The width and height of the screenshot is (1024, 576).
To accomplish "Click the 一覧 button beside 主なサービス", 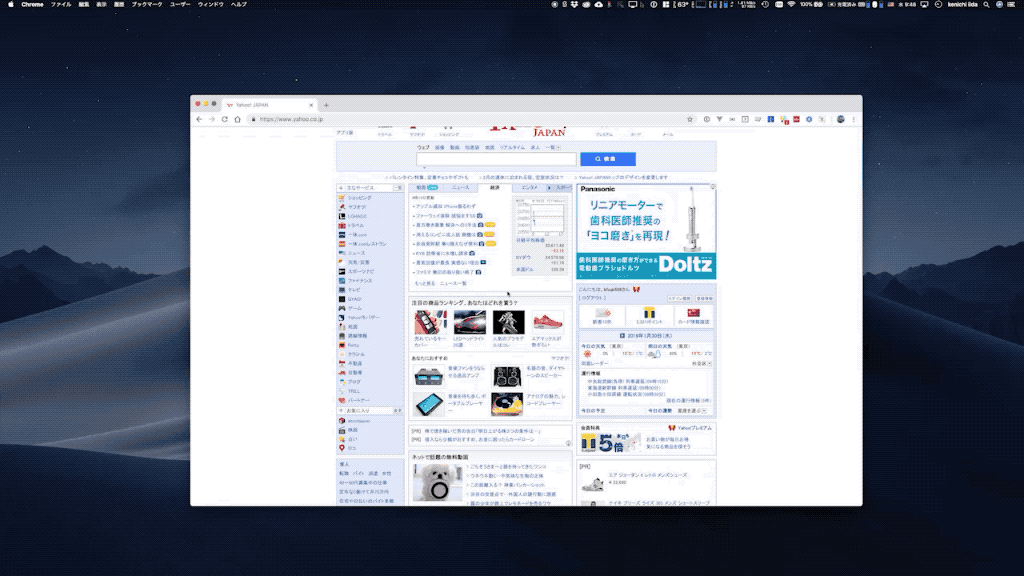I will click(397, 188).
